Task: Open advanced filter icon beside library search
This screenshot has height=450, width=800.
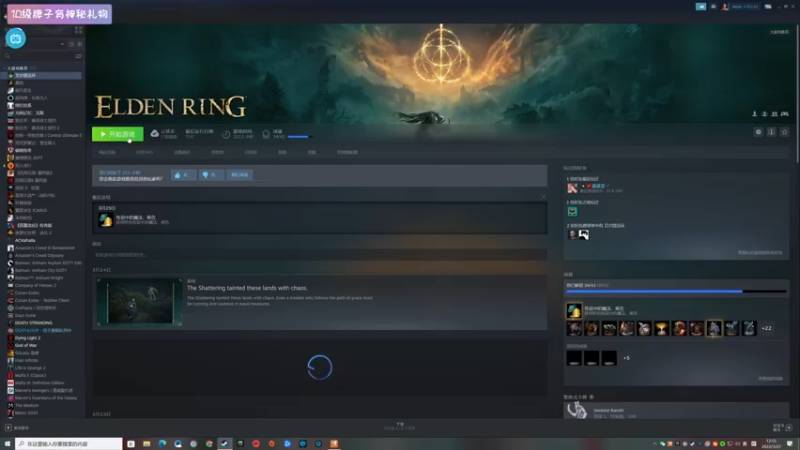Action: 79,56
